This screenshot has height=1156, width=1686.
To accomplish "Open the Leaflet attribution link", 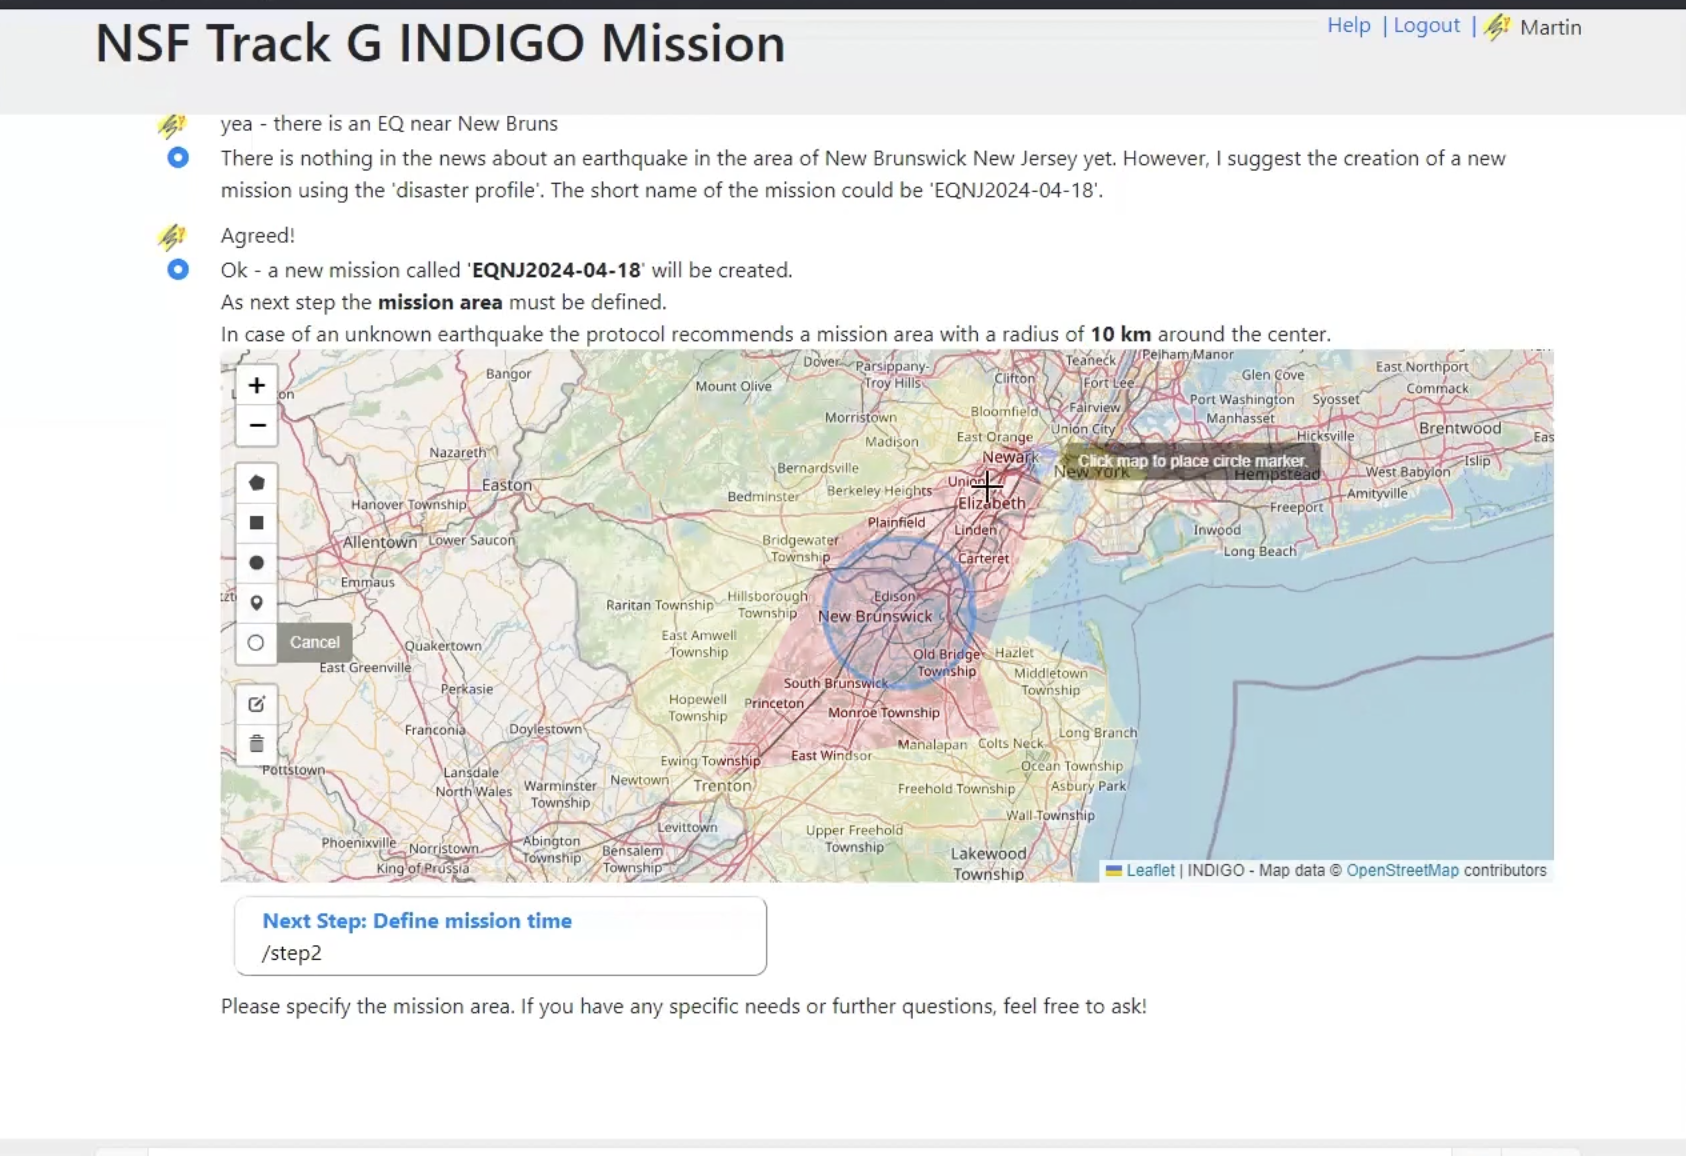I will click(1149, 871).
